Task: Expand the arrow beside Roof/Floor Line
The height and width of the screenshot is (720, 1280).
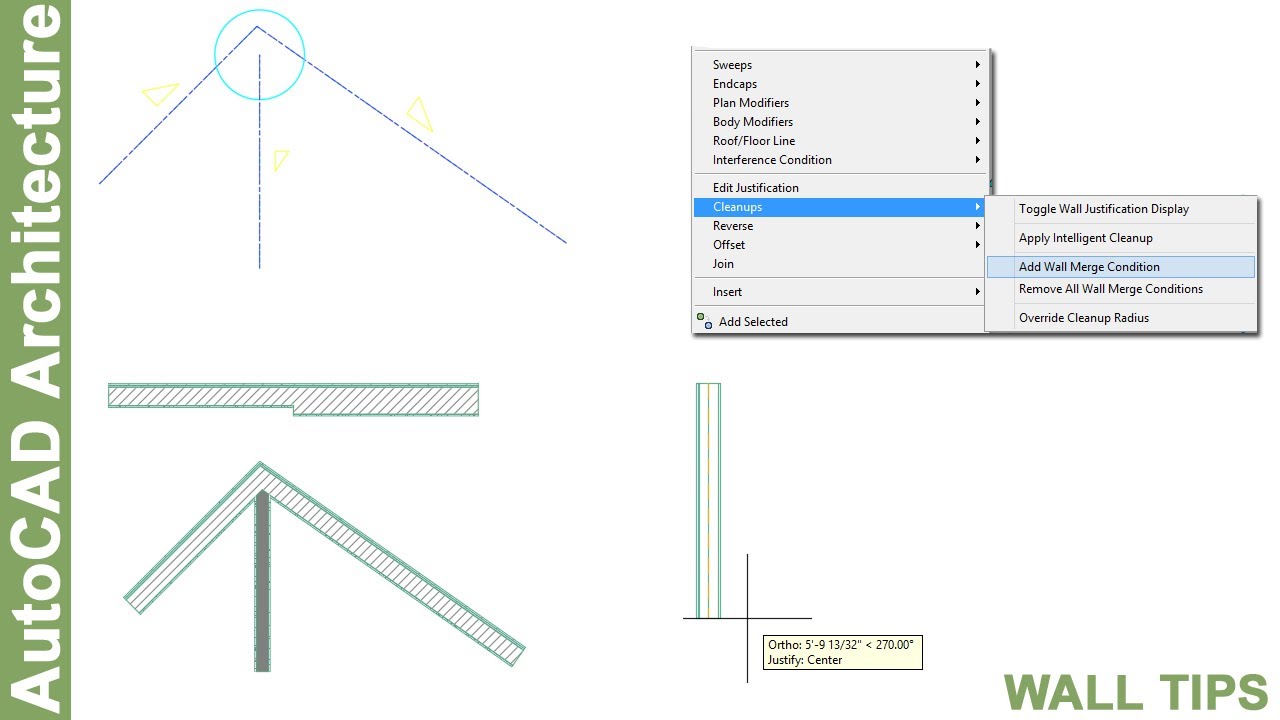Action: tap(978, 141)
